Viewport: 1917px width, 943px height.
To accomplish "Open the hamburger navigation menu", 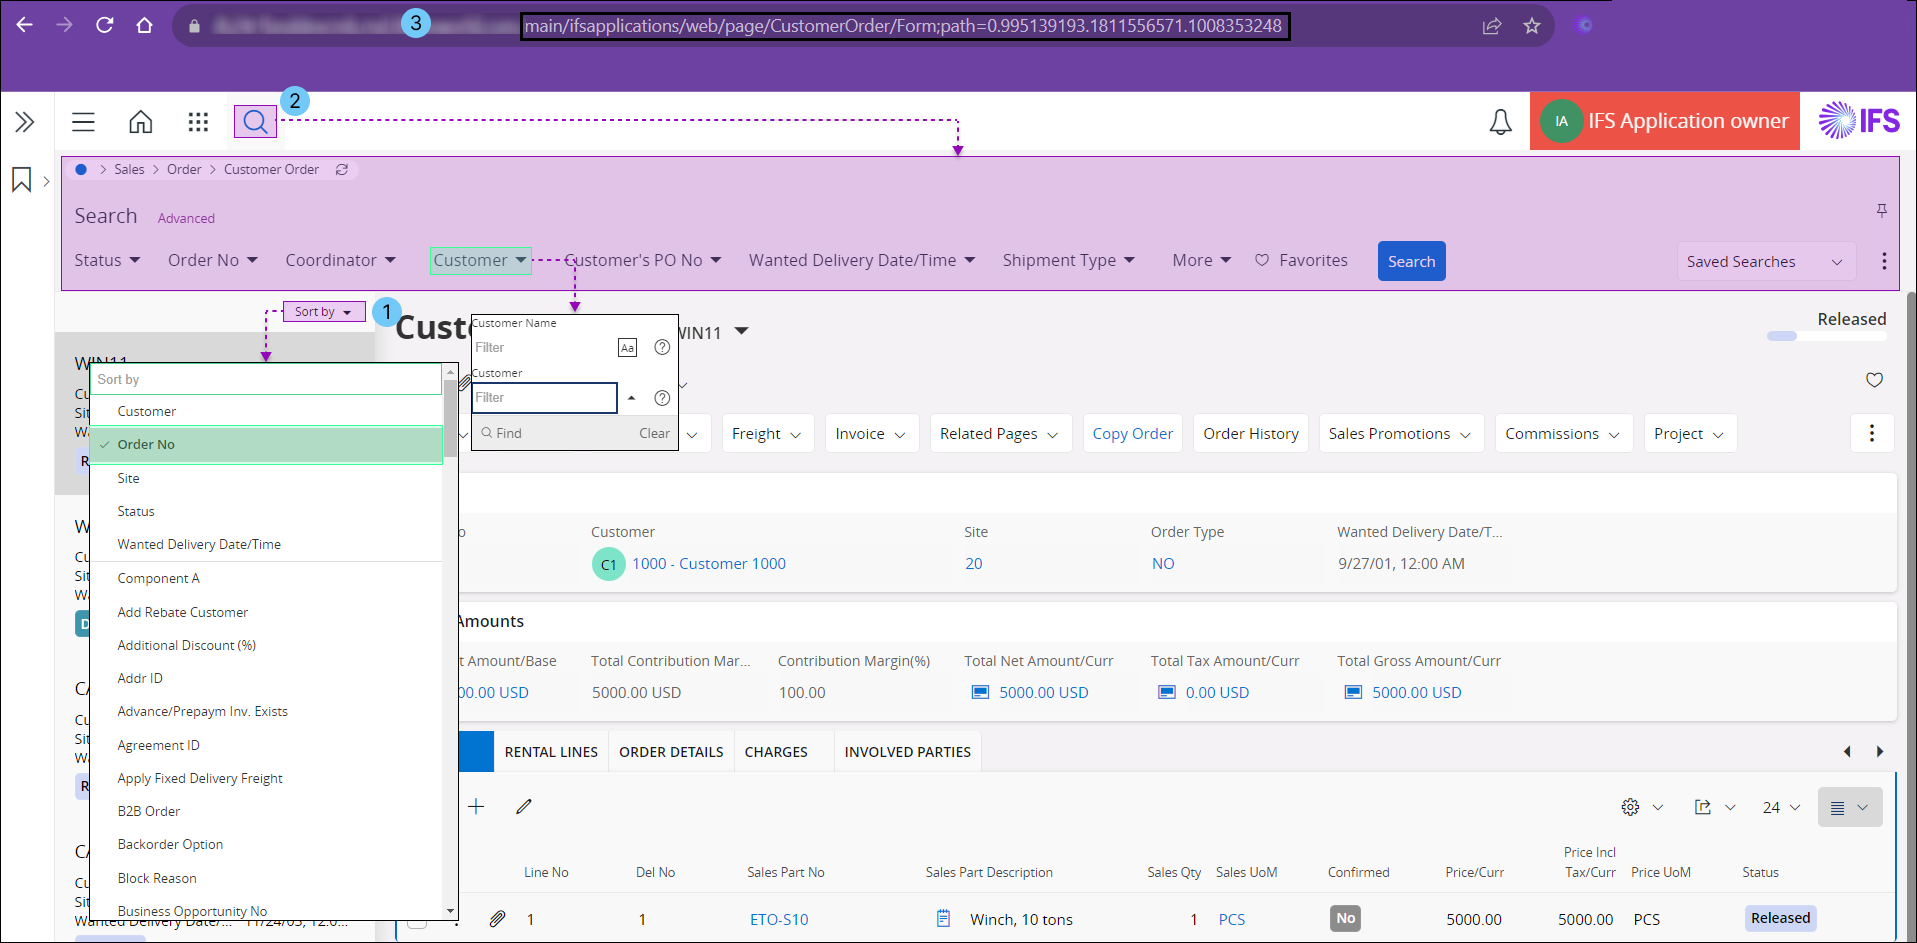I will 83,122.
